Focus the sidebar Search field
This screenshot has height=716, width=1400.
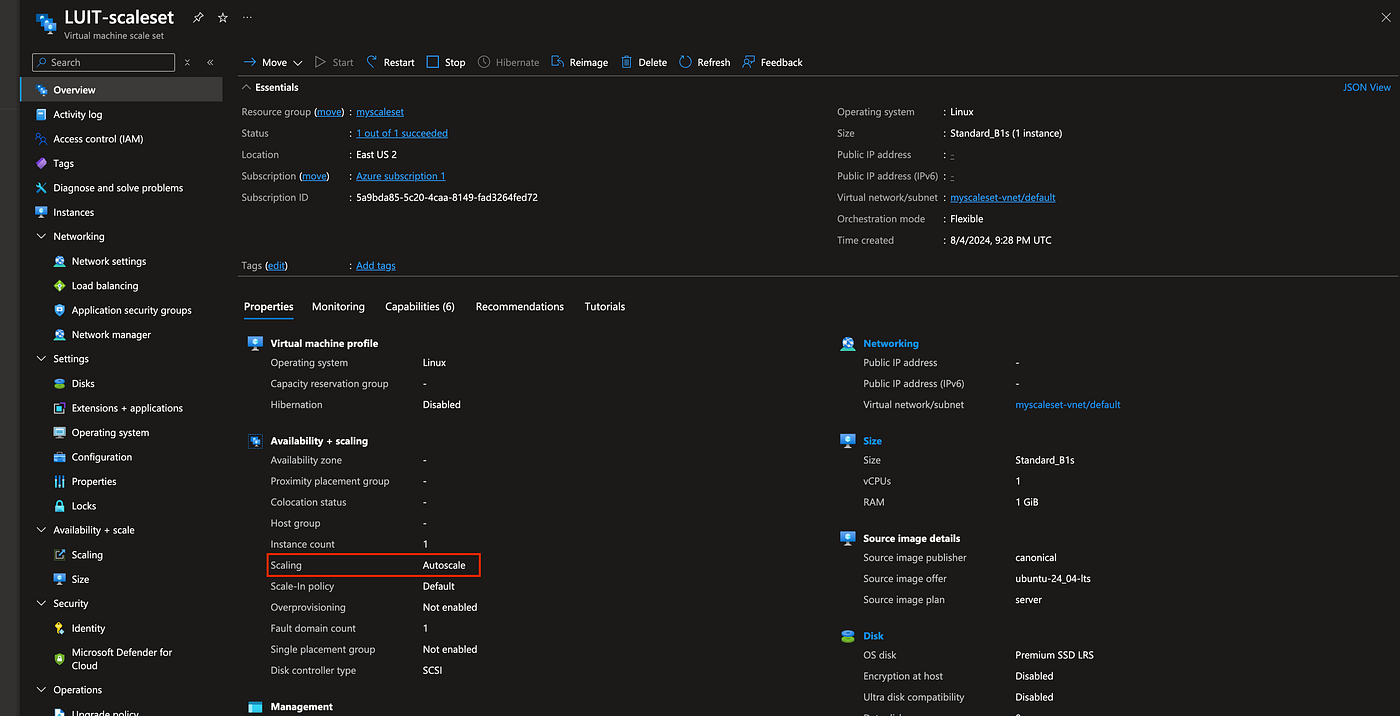click(105, 62)
